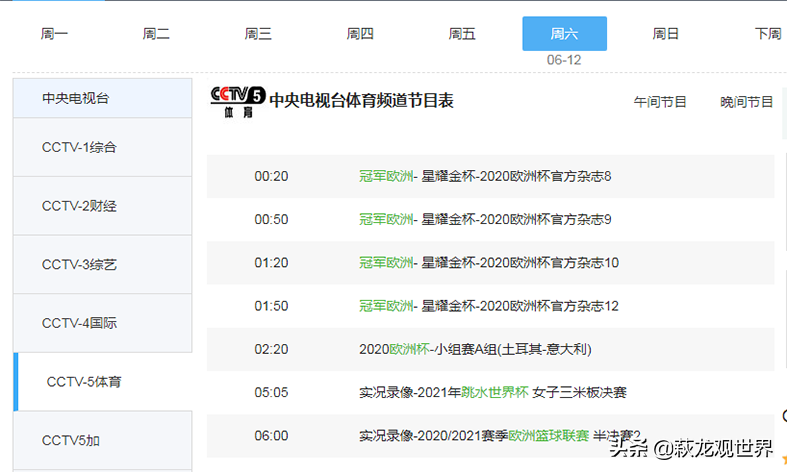The width and height of the screenshot is (787, 472).
Task: Click the 星耀金杯-2020欧洲杯官方杂志10 title
Action: point(520,263)
